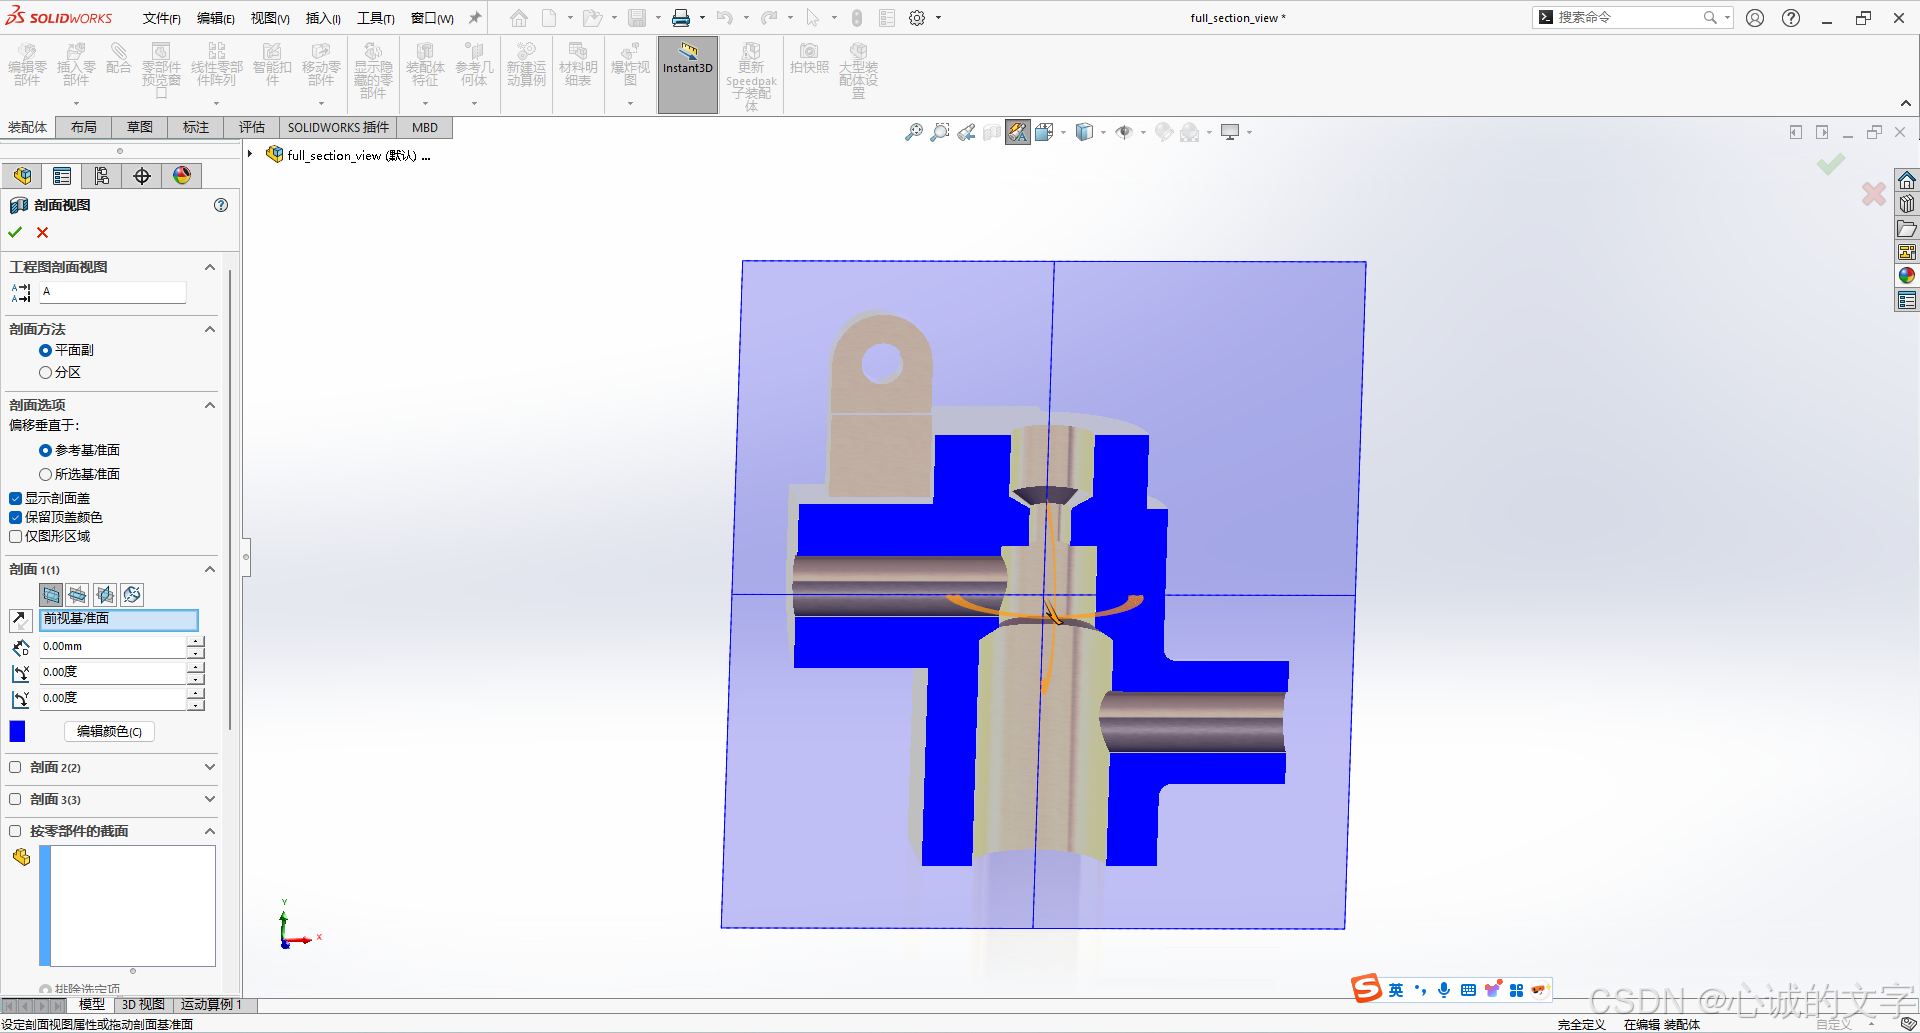Screen dimensions: 1920x1033
Task: Switch to 布局 tab
Action: point(84,128)
